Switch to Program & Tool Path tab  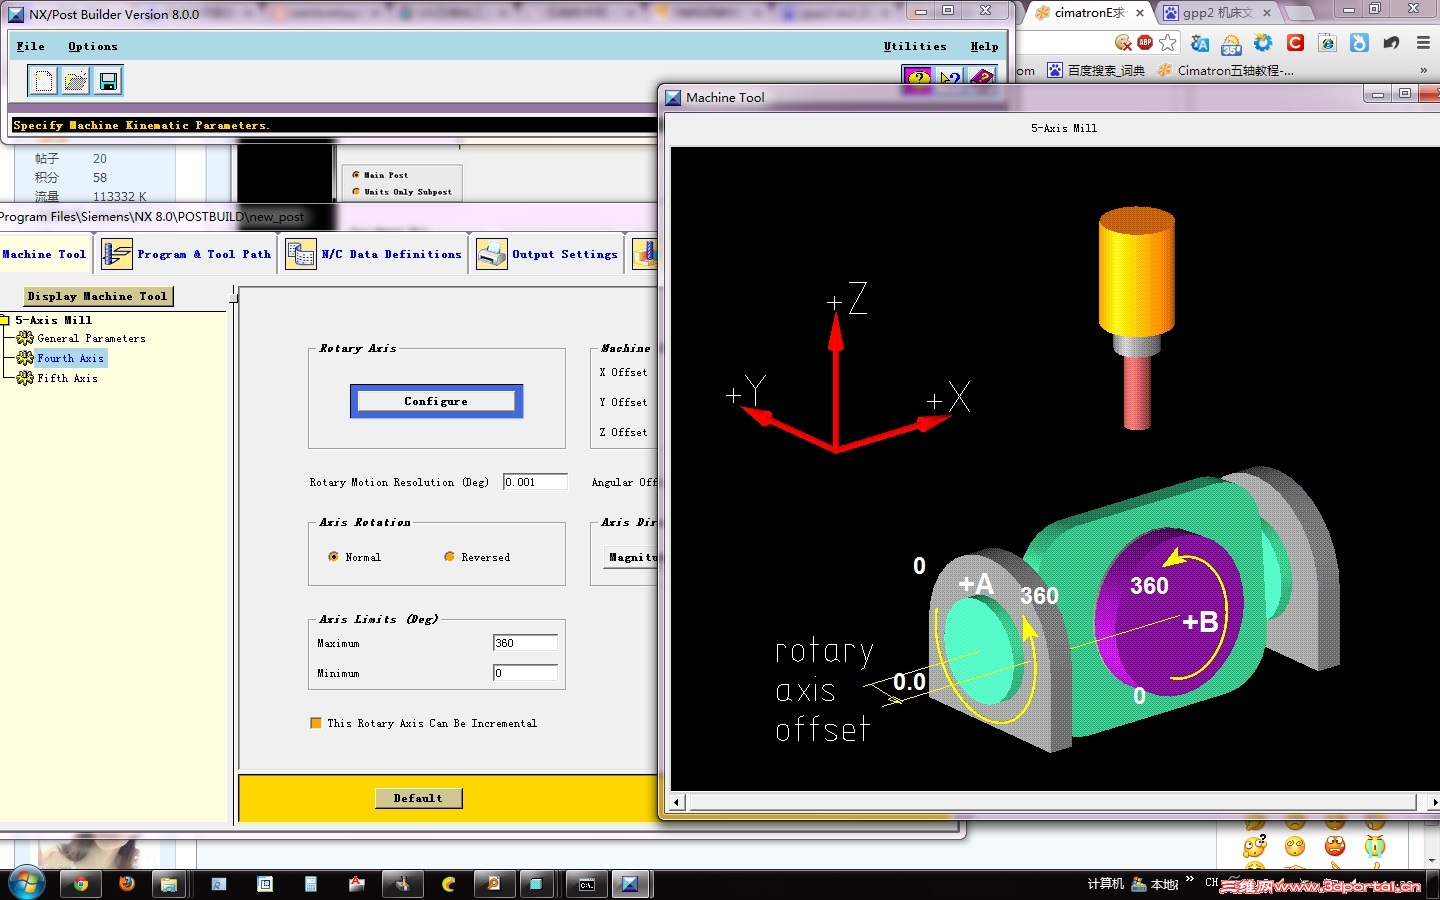(x=186, y=254)
